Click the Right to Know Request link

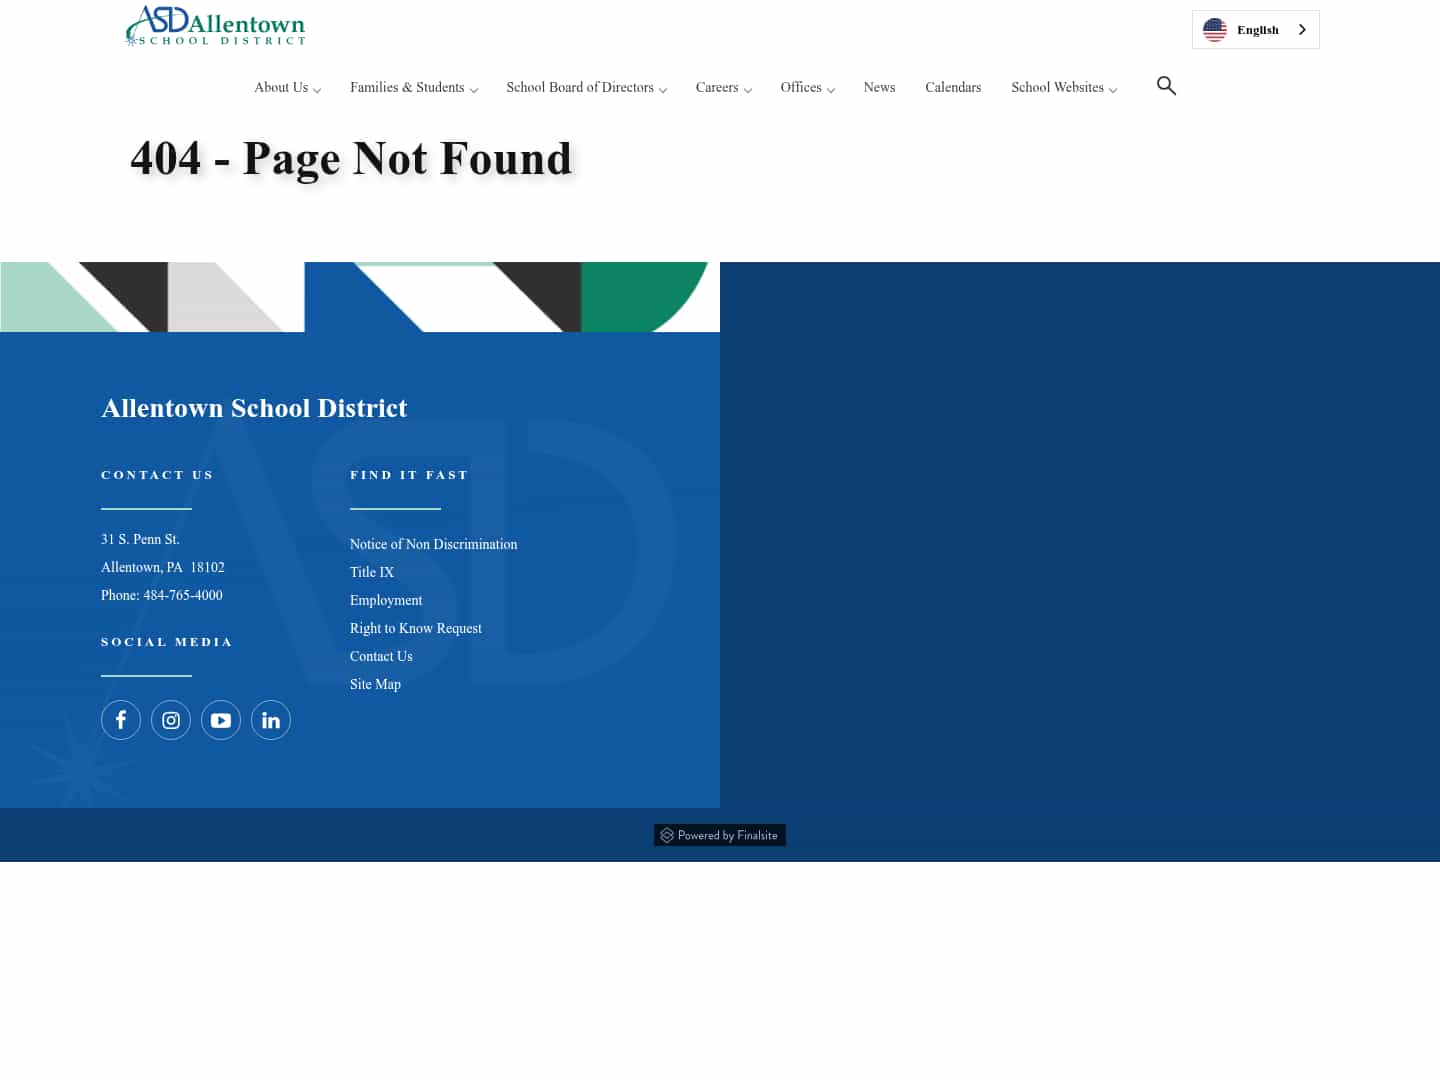tap(416, 628)
